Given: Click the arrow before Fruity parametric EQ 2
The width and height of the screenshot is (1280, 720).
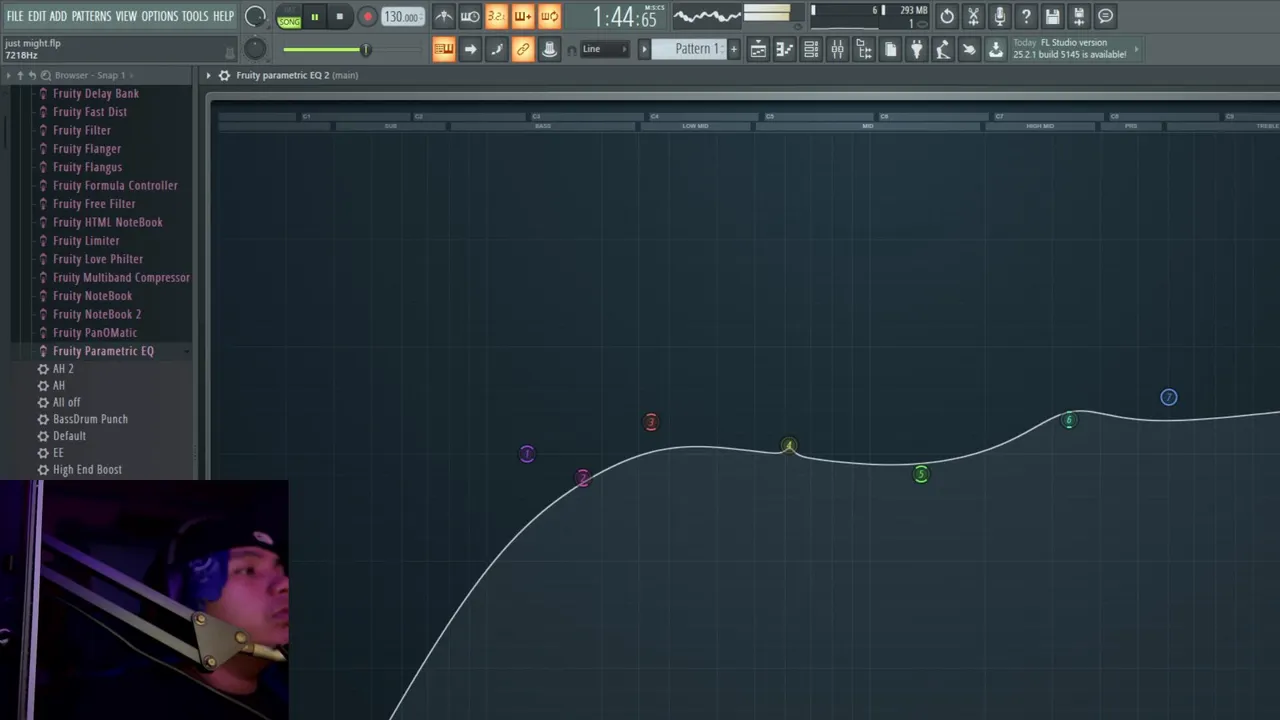Looking at the screenshot, I should pyautogui.click(x=209, y=75).
